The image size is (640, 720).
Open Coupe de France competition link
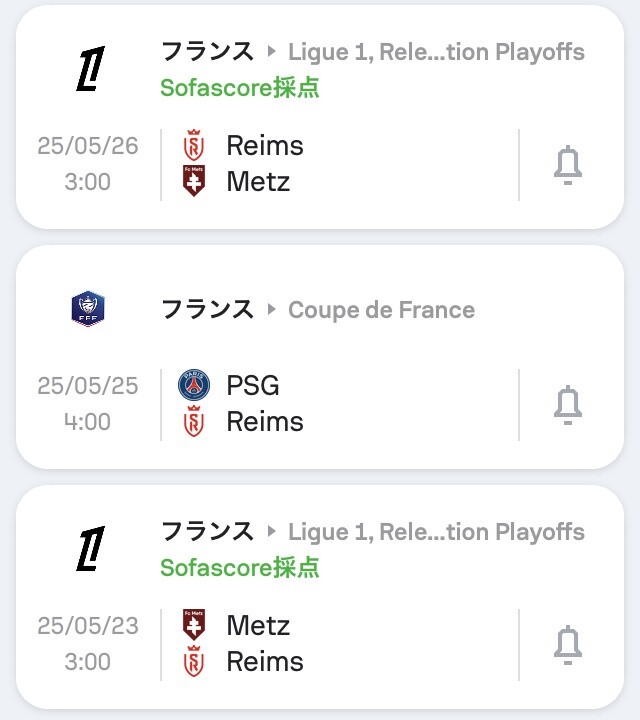point(382,310)
